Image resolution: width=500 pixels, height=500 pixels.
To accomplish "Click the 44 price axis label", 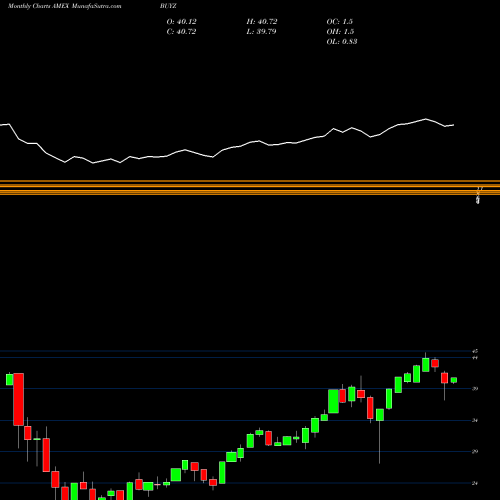I will pyautogui.click(x=475, y=358).
